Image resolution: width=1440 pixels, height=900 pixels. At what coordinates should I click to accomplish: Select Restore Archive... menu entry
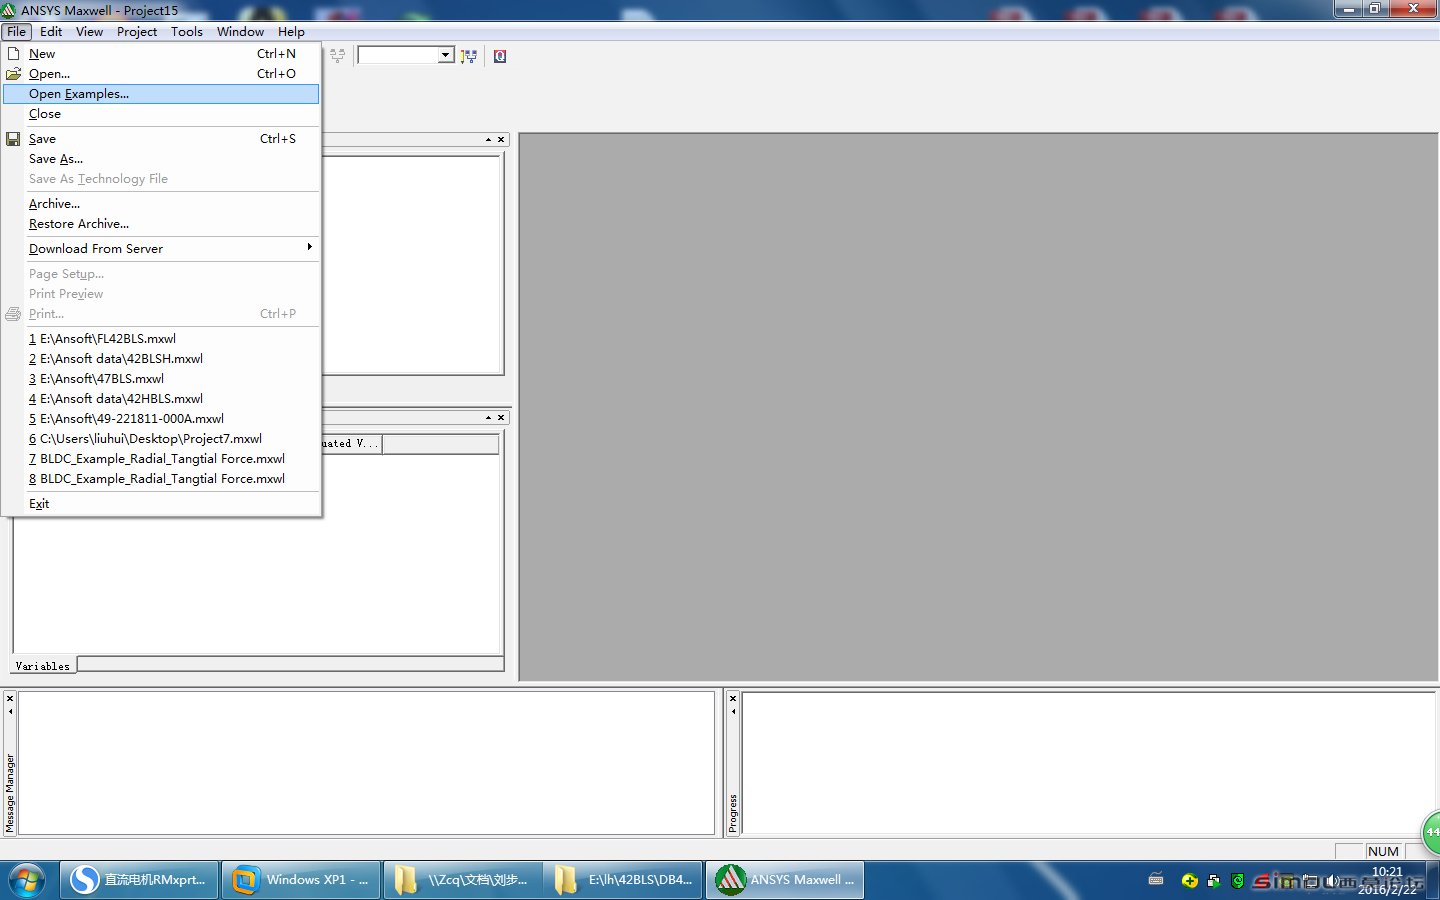pos(161,224)
